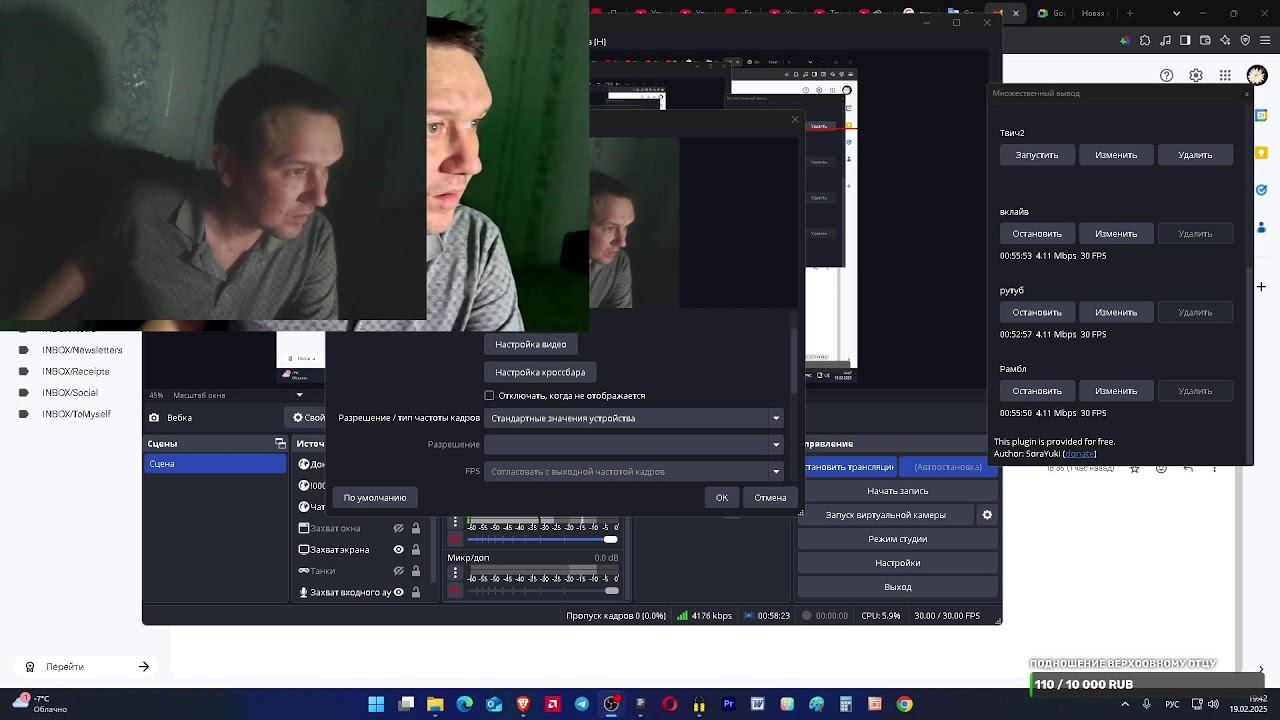Start the Твич2 stream with Запустить
Screen dimensions: 1280x720
pyautogui.click(x=1037, y=155)
